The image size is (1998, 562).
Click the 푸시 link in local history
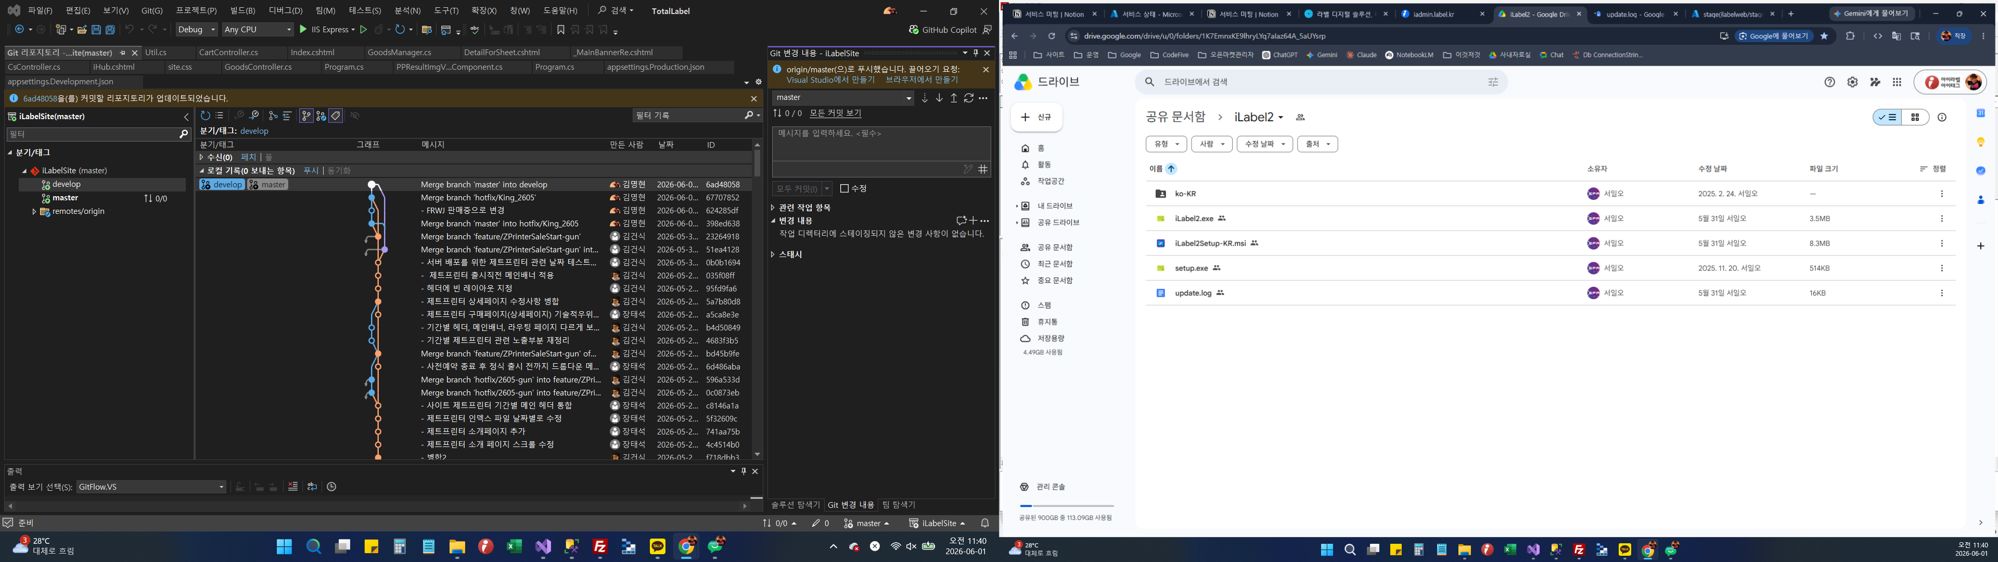tap(311, 171)
